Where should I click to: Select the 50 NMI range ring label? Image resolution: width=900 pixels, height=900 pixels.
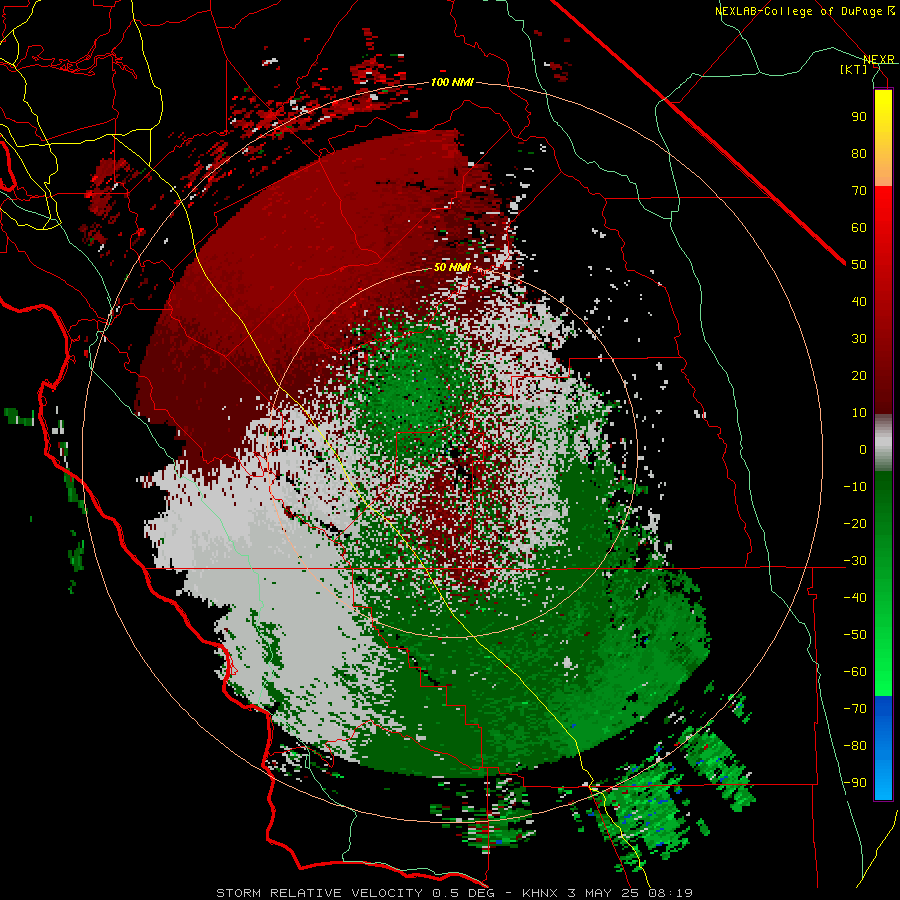(x=452, y=267)
